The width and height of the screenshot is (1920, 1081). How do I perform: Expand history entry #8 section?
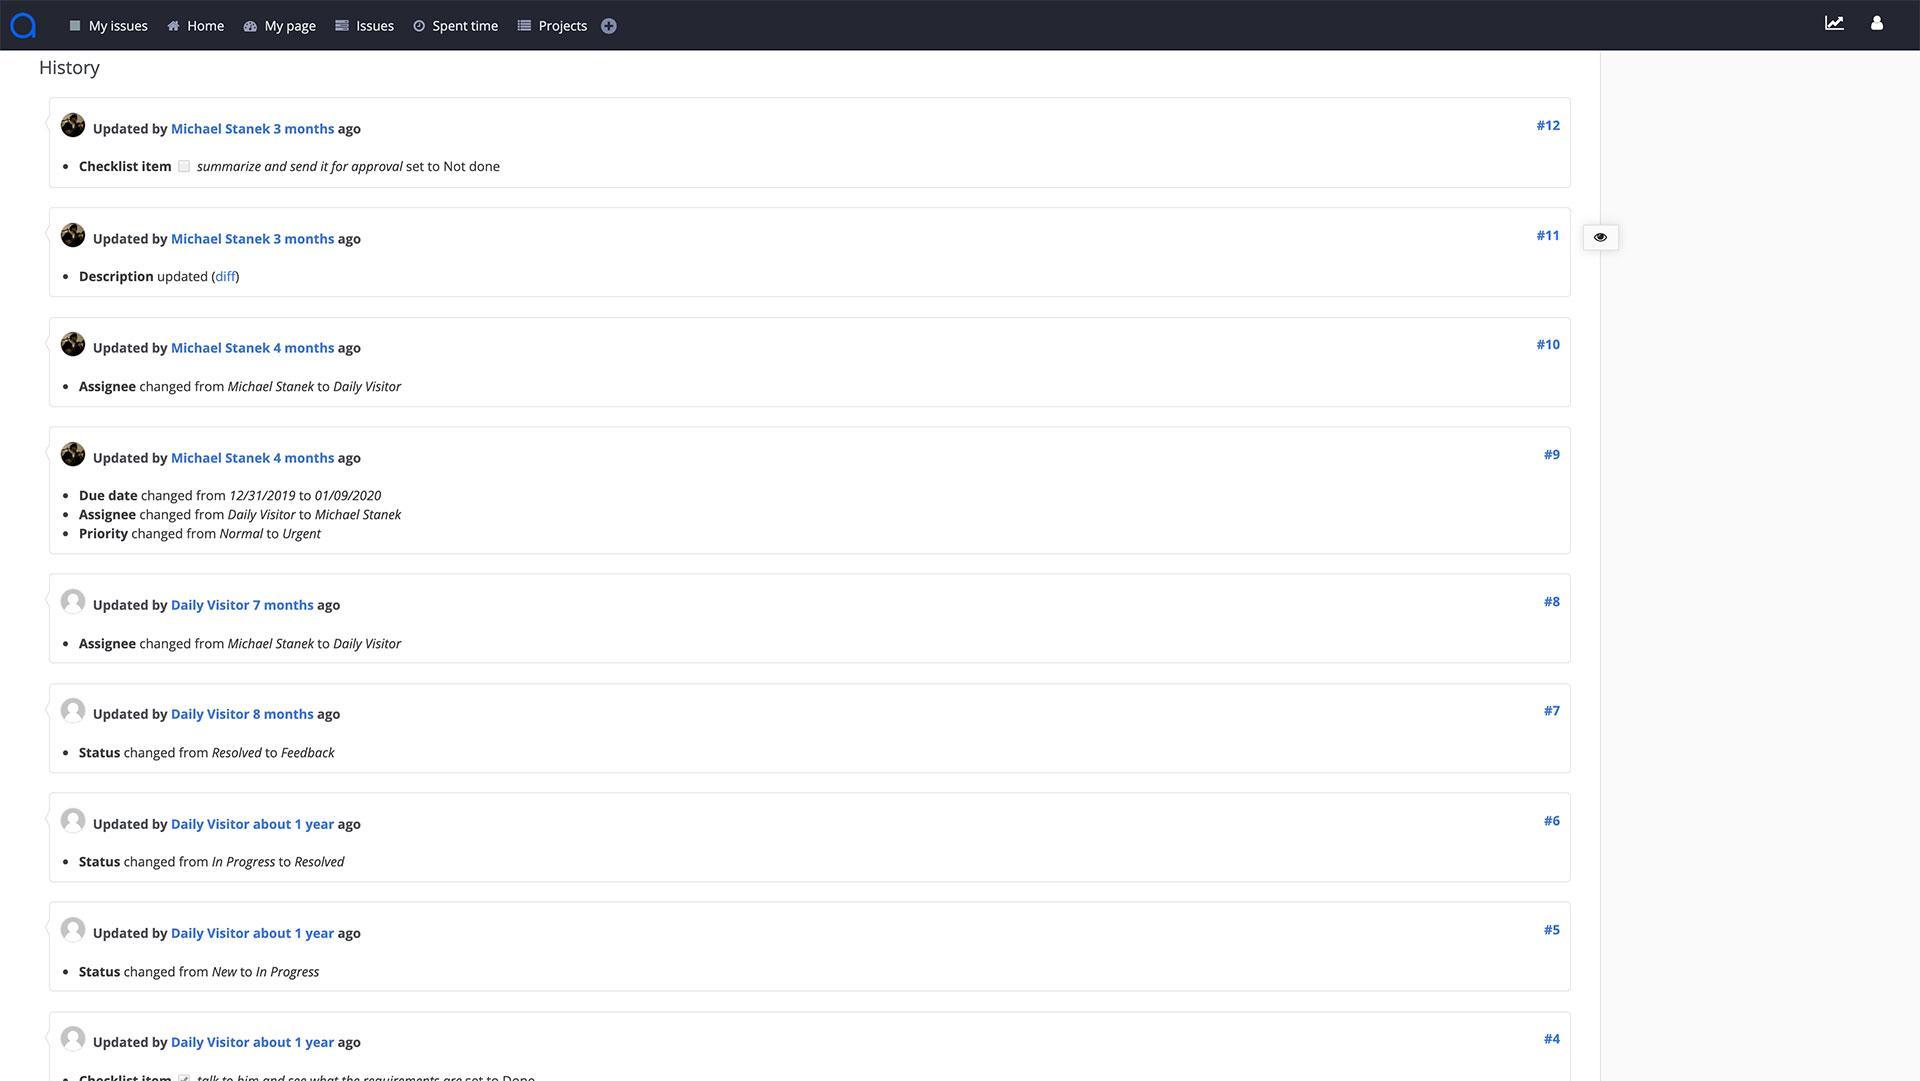[1551, 601]
